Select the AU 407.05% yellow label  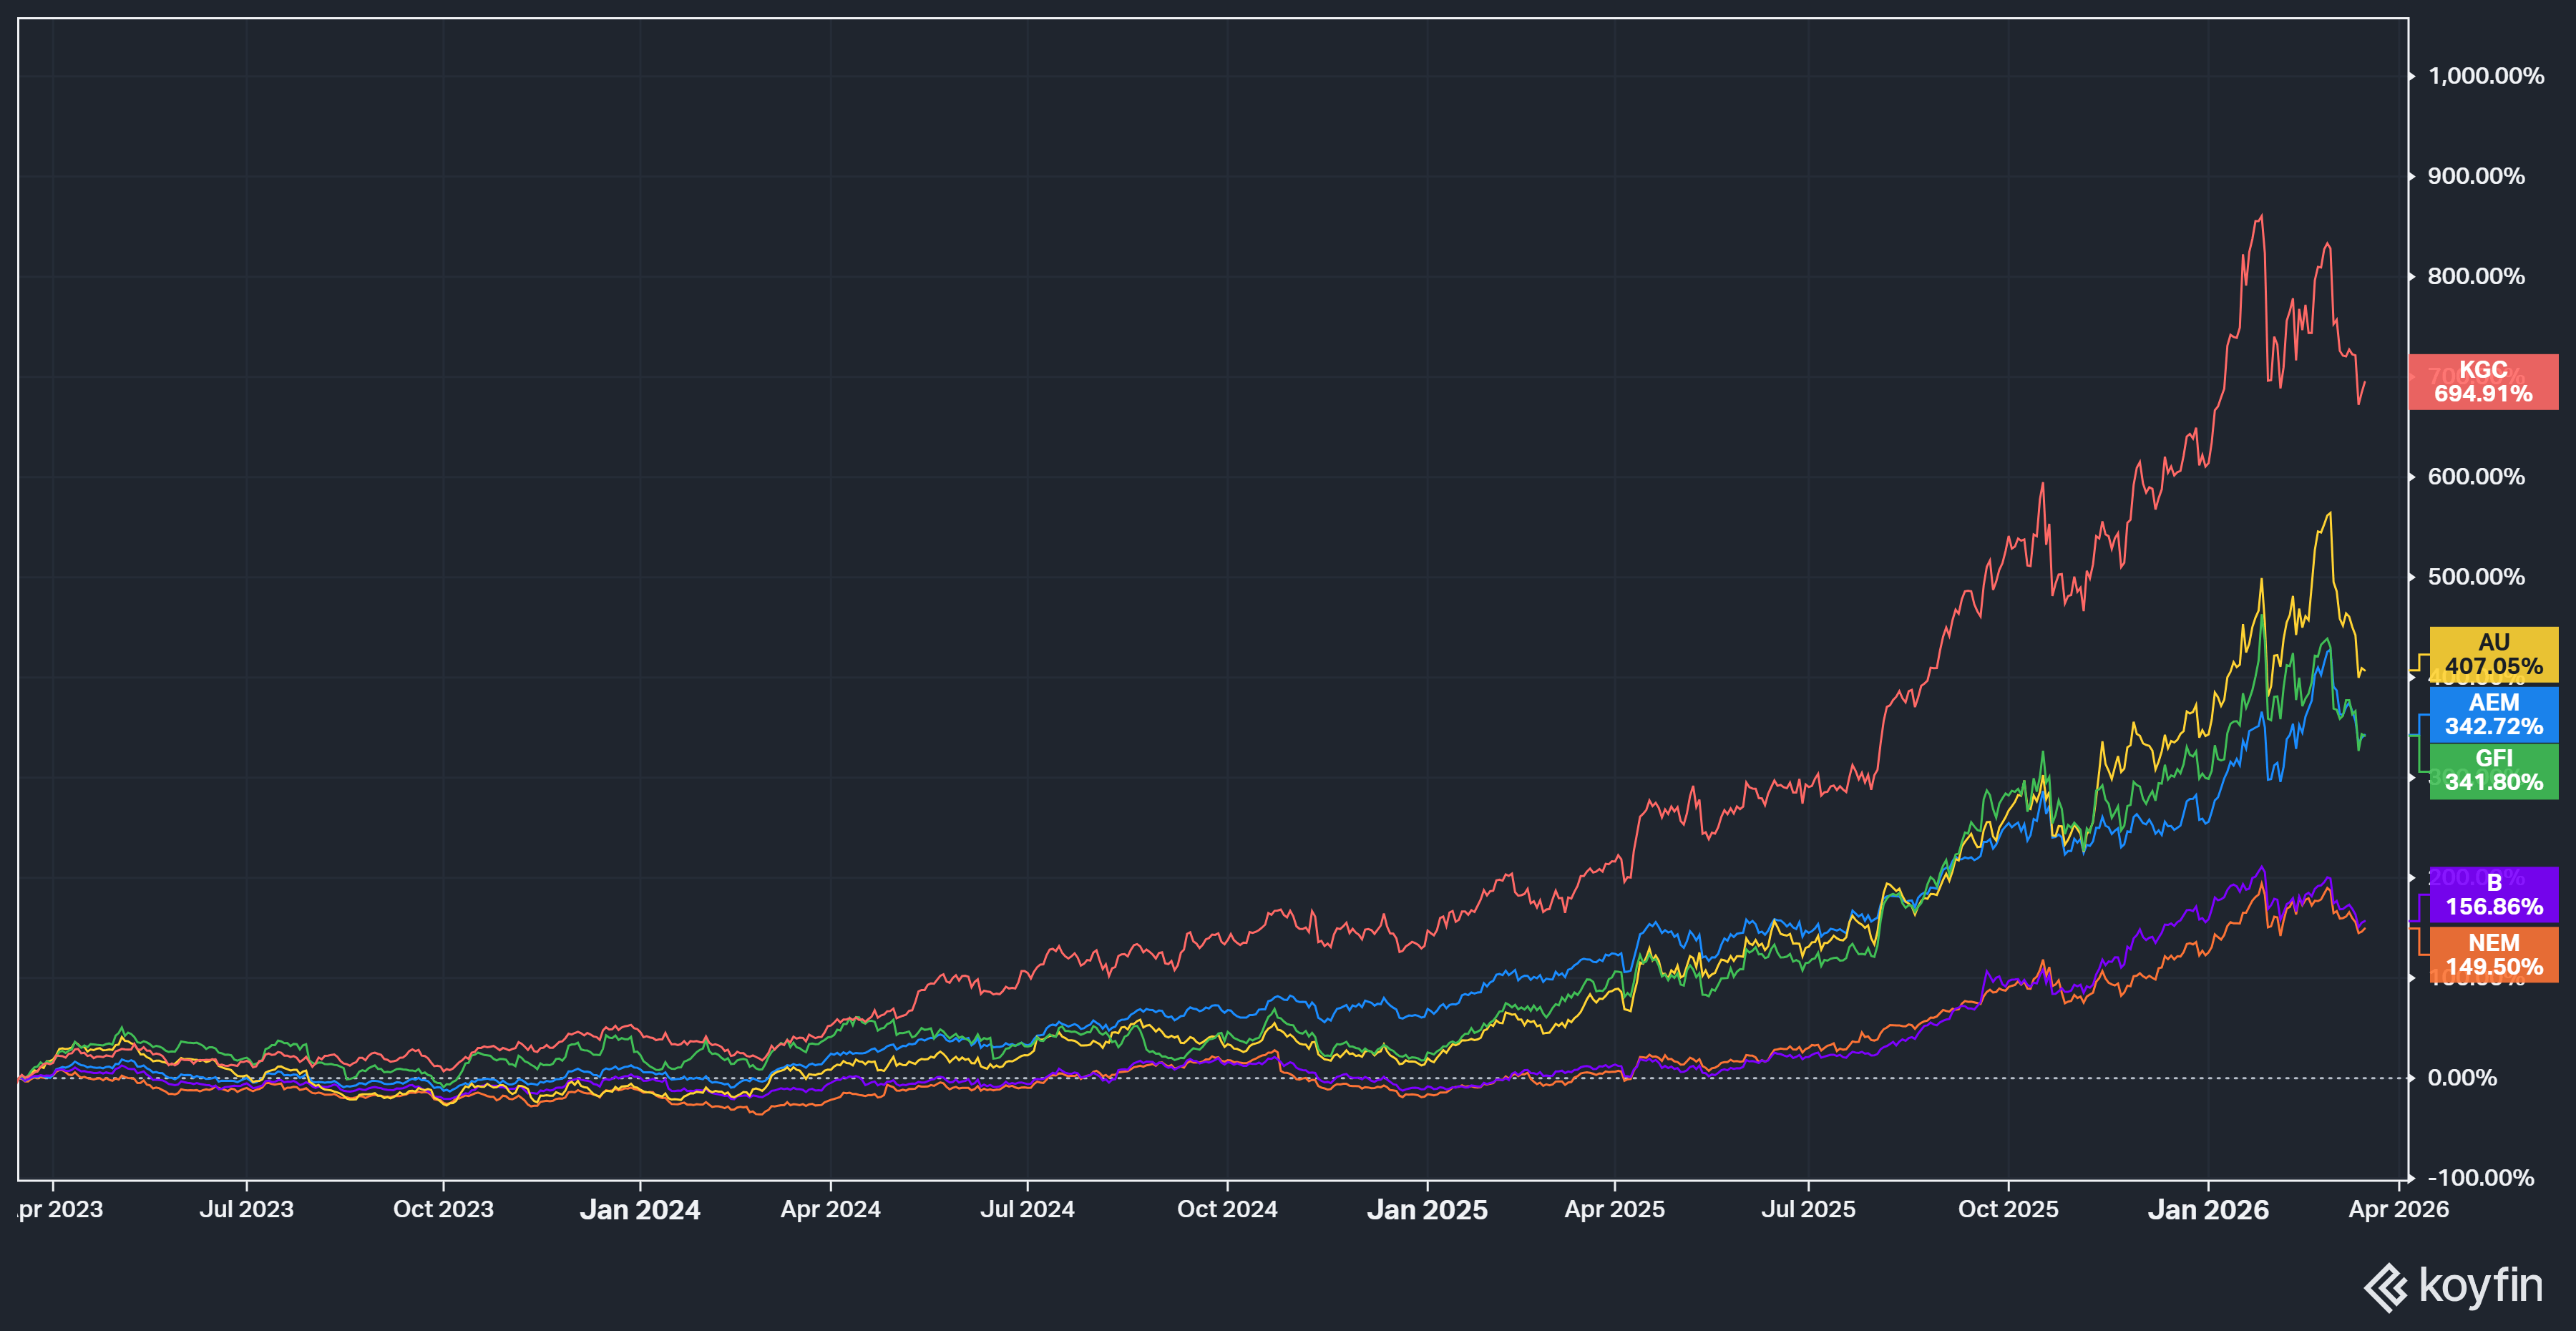(2493, 655)
